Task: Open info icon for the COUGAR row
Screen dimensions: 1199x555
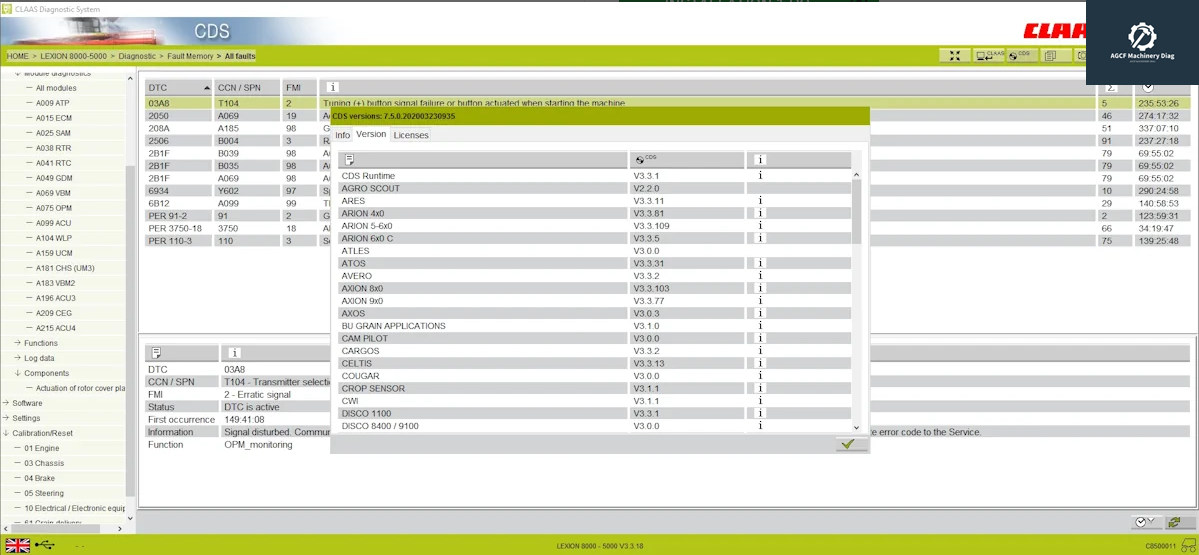Action: point(760,376)
